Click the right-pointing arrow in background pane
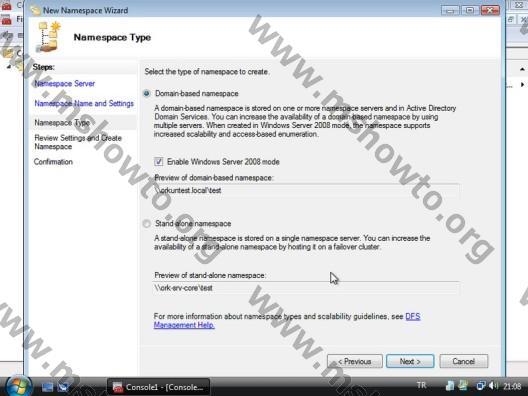The width and height of the screenshot is (528, 396). [x=522, y=84]
